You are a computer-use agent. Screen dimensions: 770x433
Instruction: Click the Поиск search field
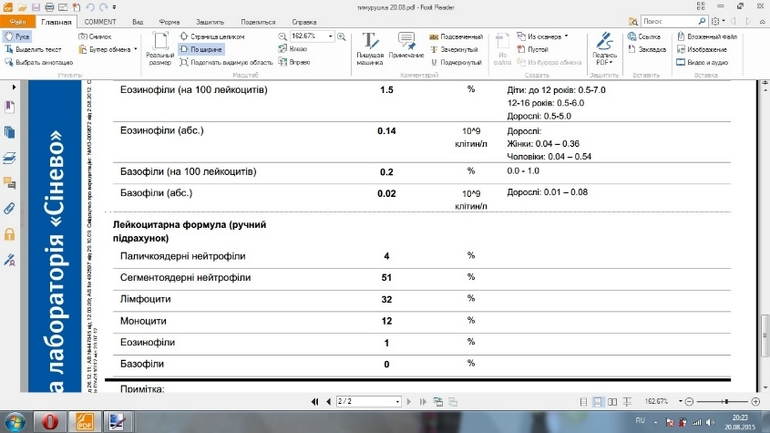tap(668, 21)
